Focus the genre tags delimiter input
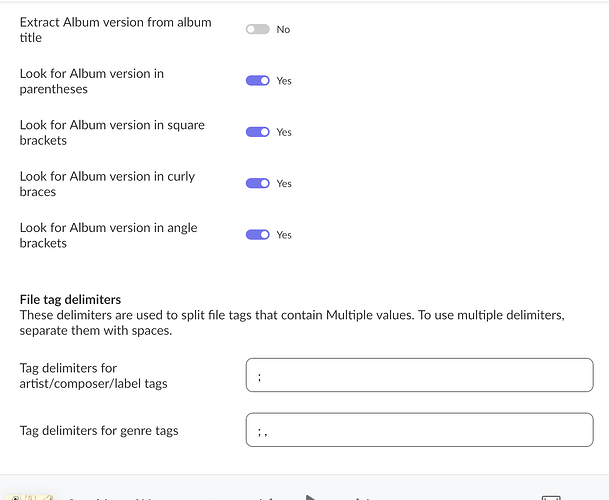The image size is (609, 500). pyautogui.click(x=419, y=430)
